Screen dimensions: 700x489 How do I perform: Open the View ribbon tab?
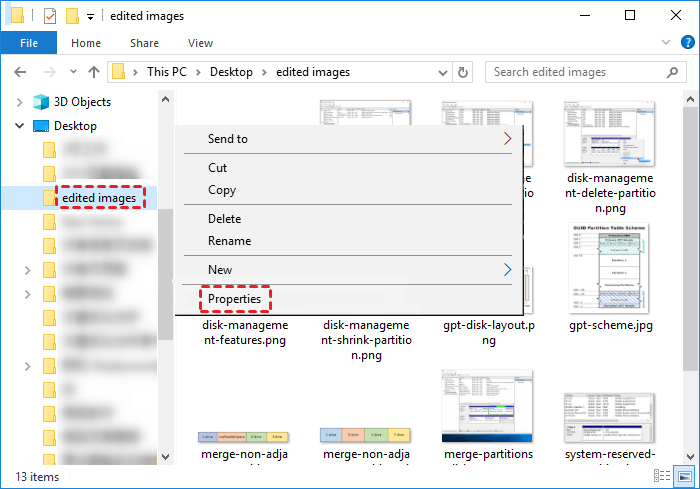pos(200,43)
